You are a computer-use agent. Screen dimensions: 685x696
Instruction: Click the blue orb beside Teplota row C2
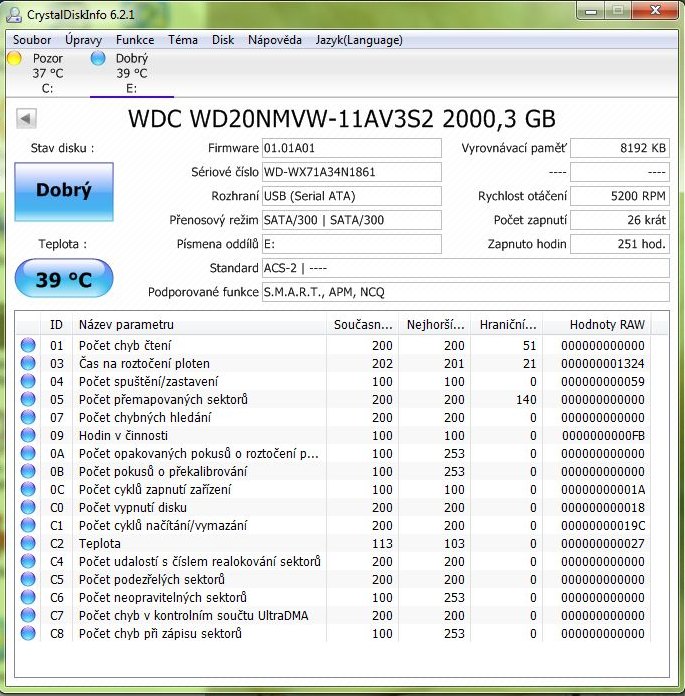click(28, 543)
